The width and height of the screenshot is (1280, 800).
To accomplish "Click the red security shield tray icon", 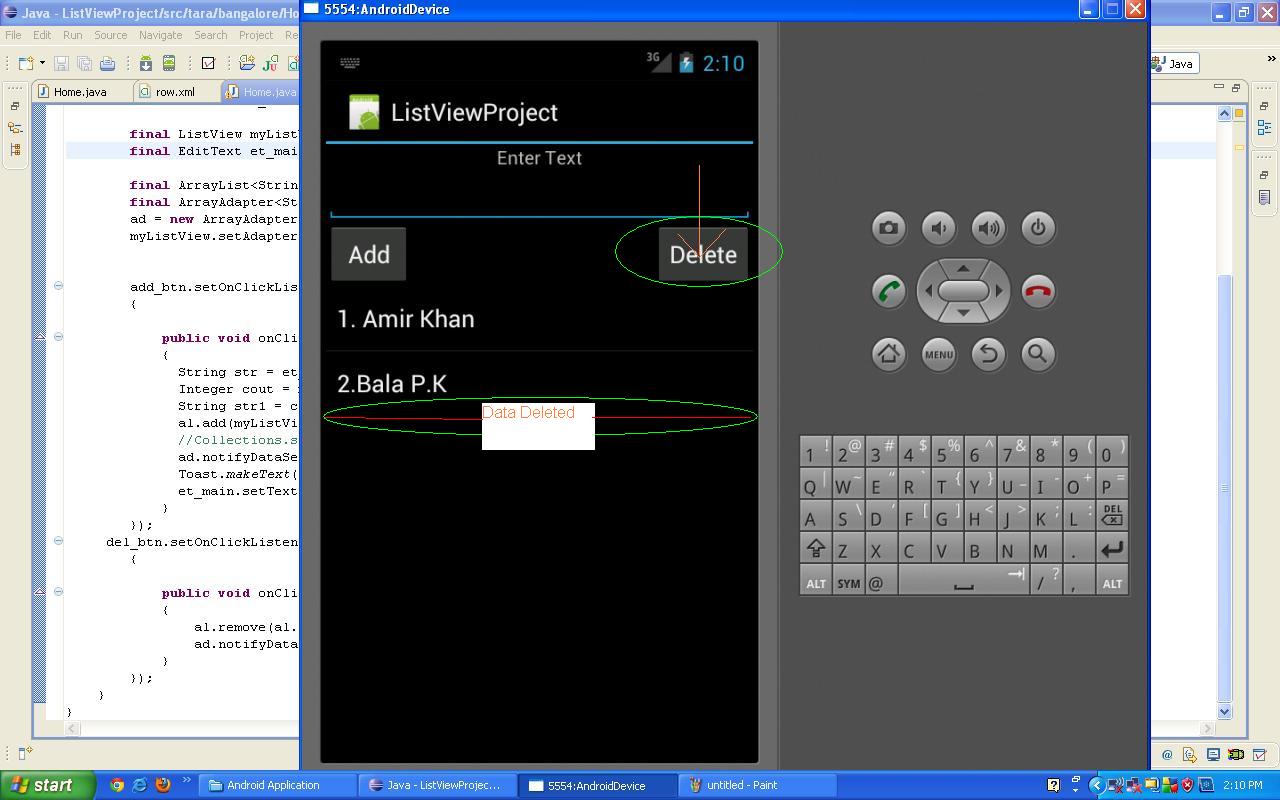I will tap(1188, 785).
